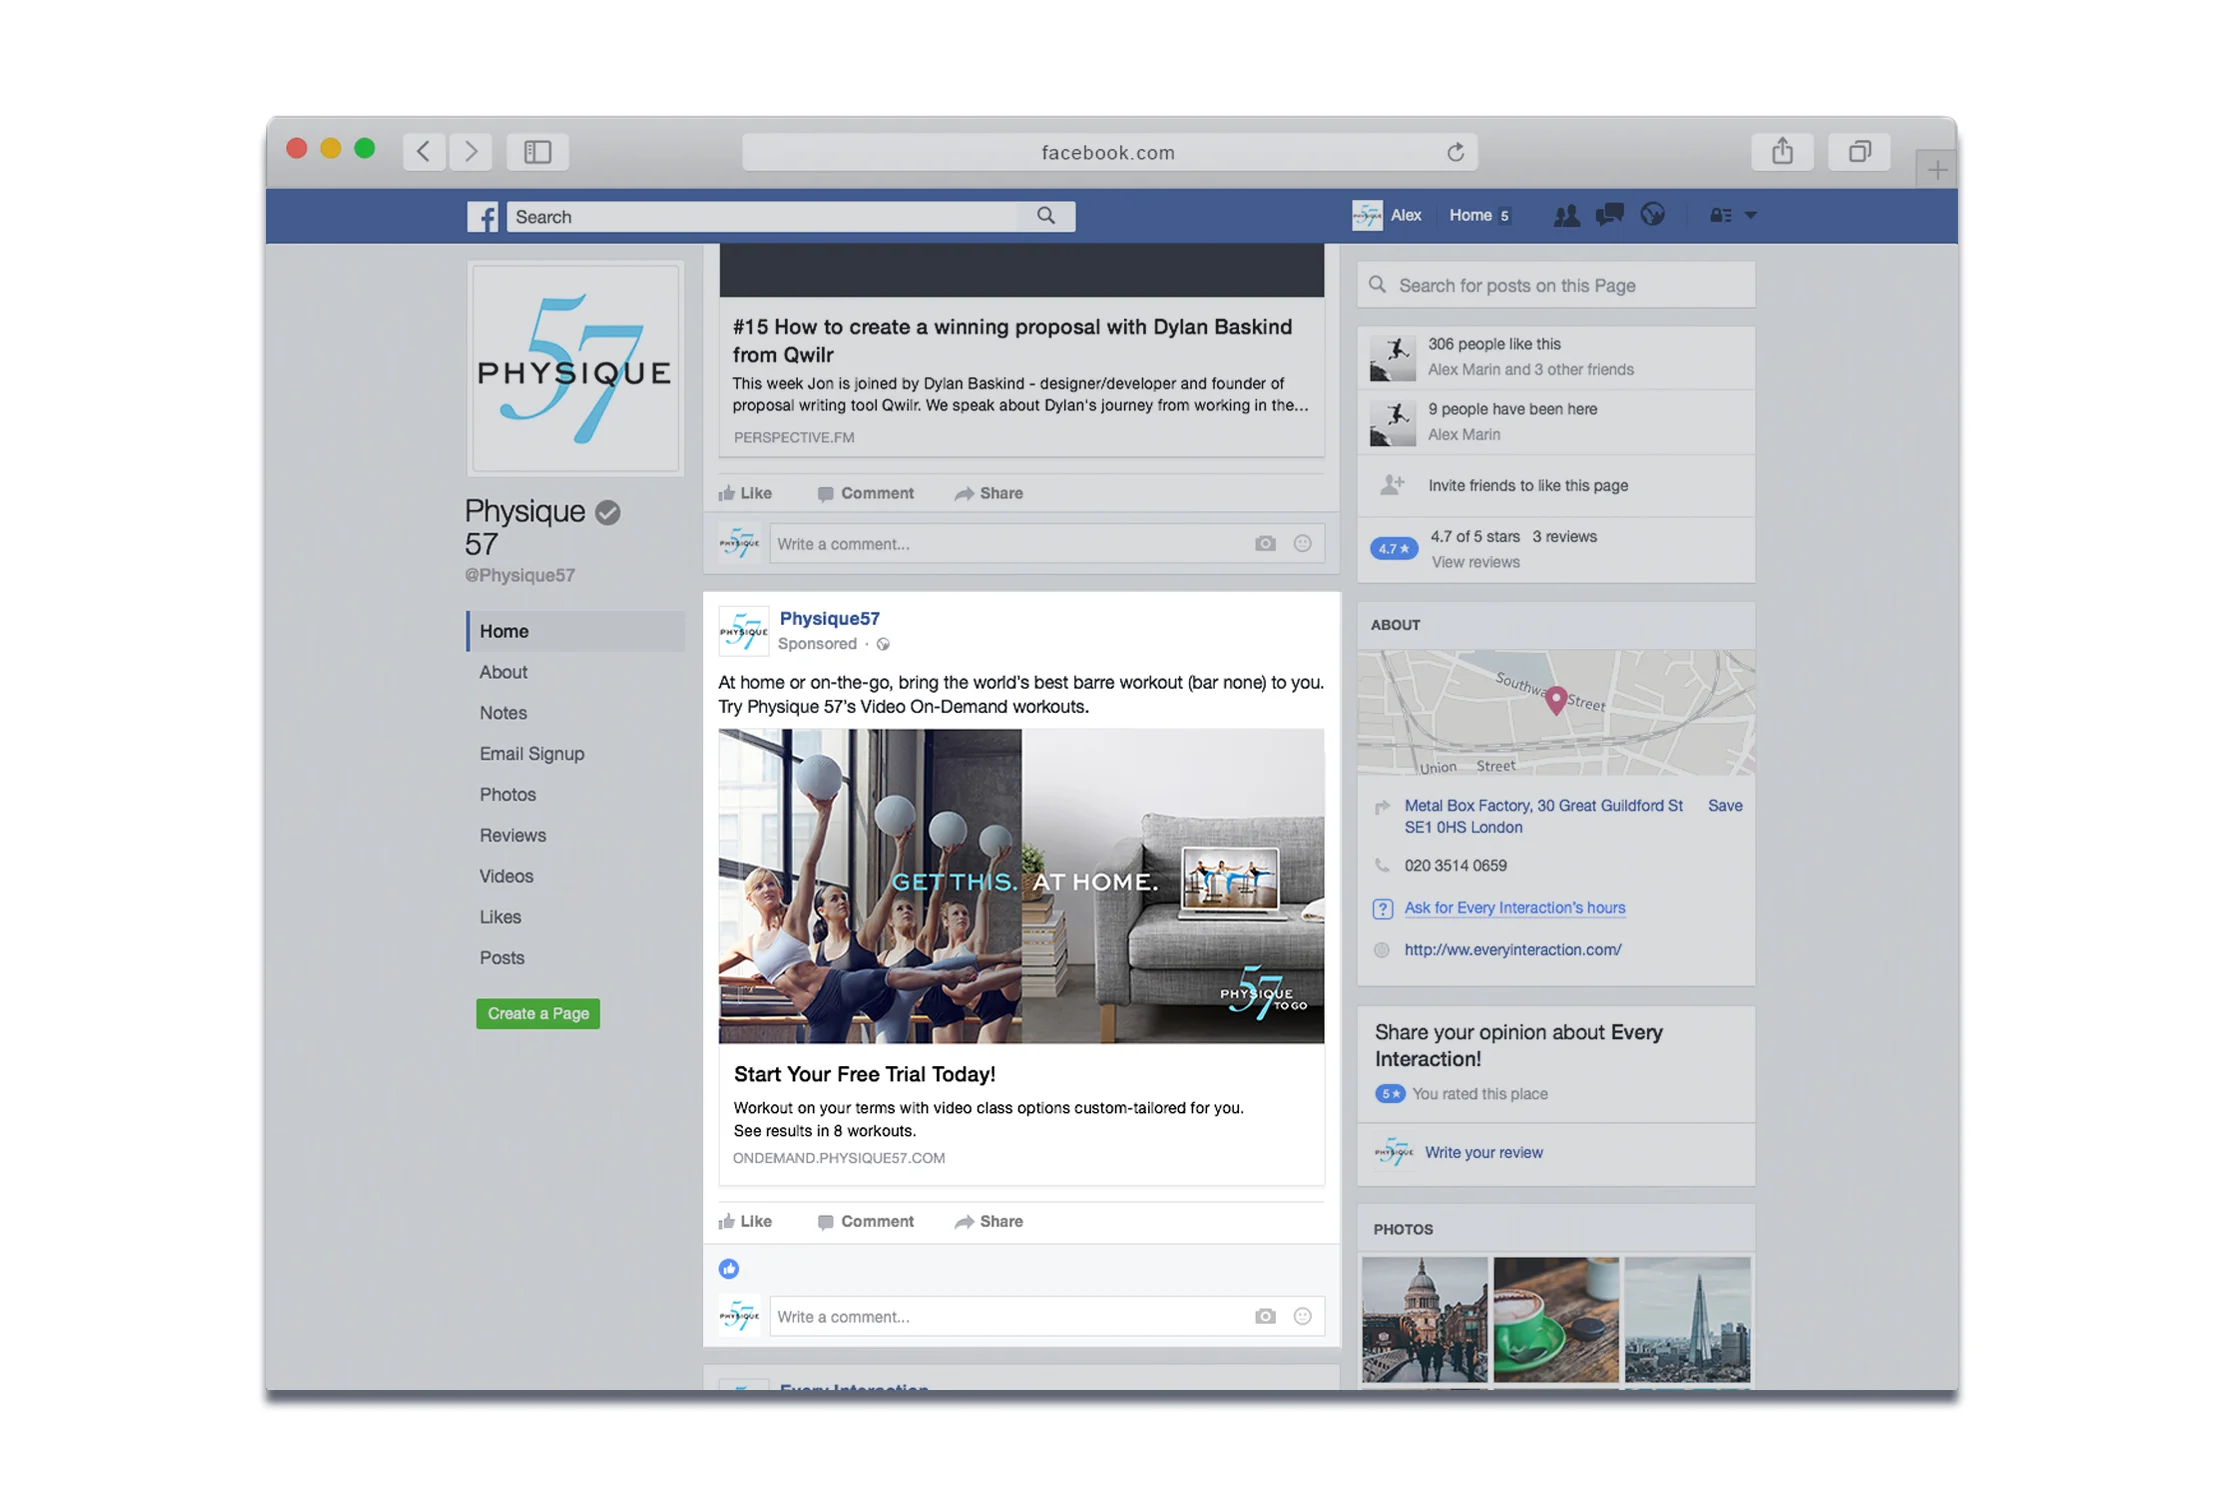Open Reviews in the page sidebar
The image size is (2223, 1502).
[x=513, y=835]
